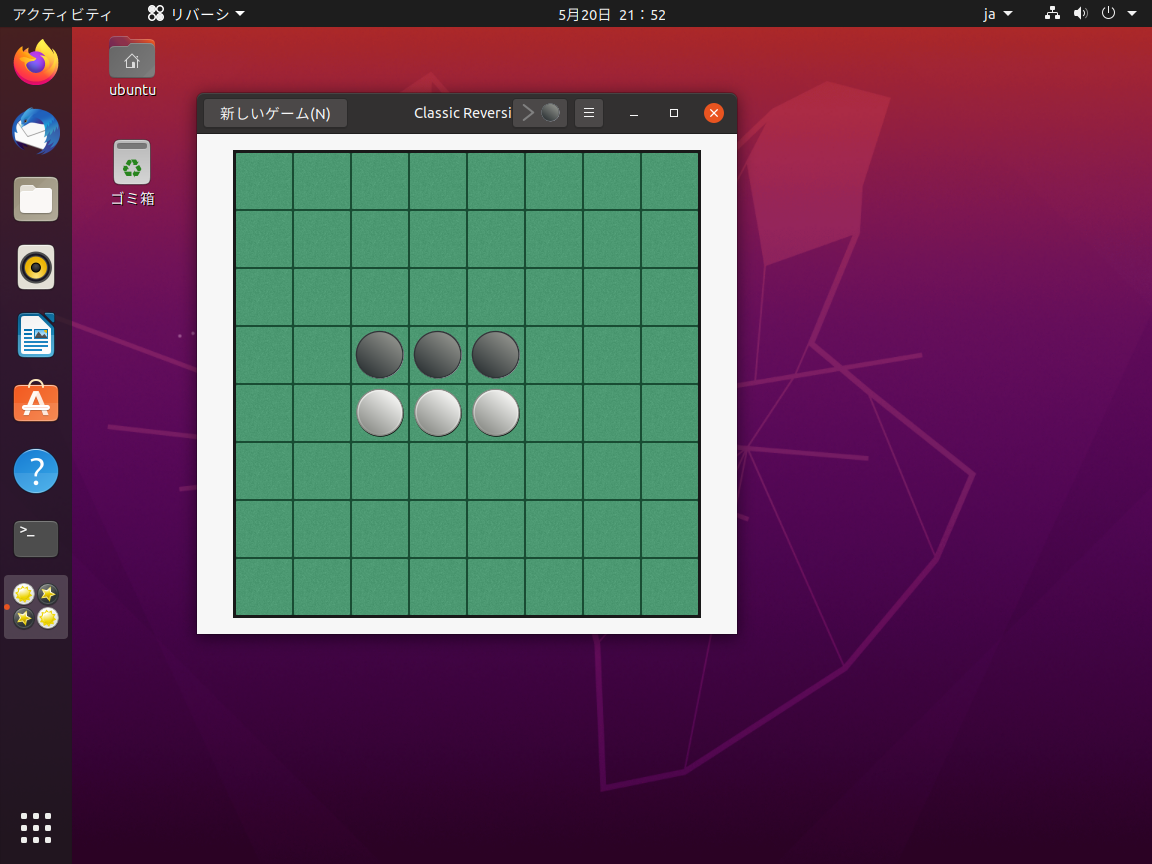
Task: Open the hamburger menu in Reversi
Action: click(x=588, y=113)
